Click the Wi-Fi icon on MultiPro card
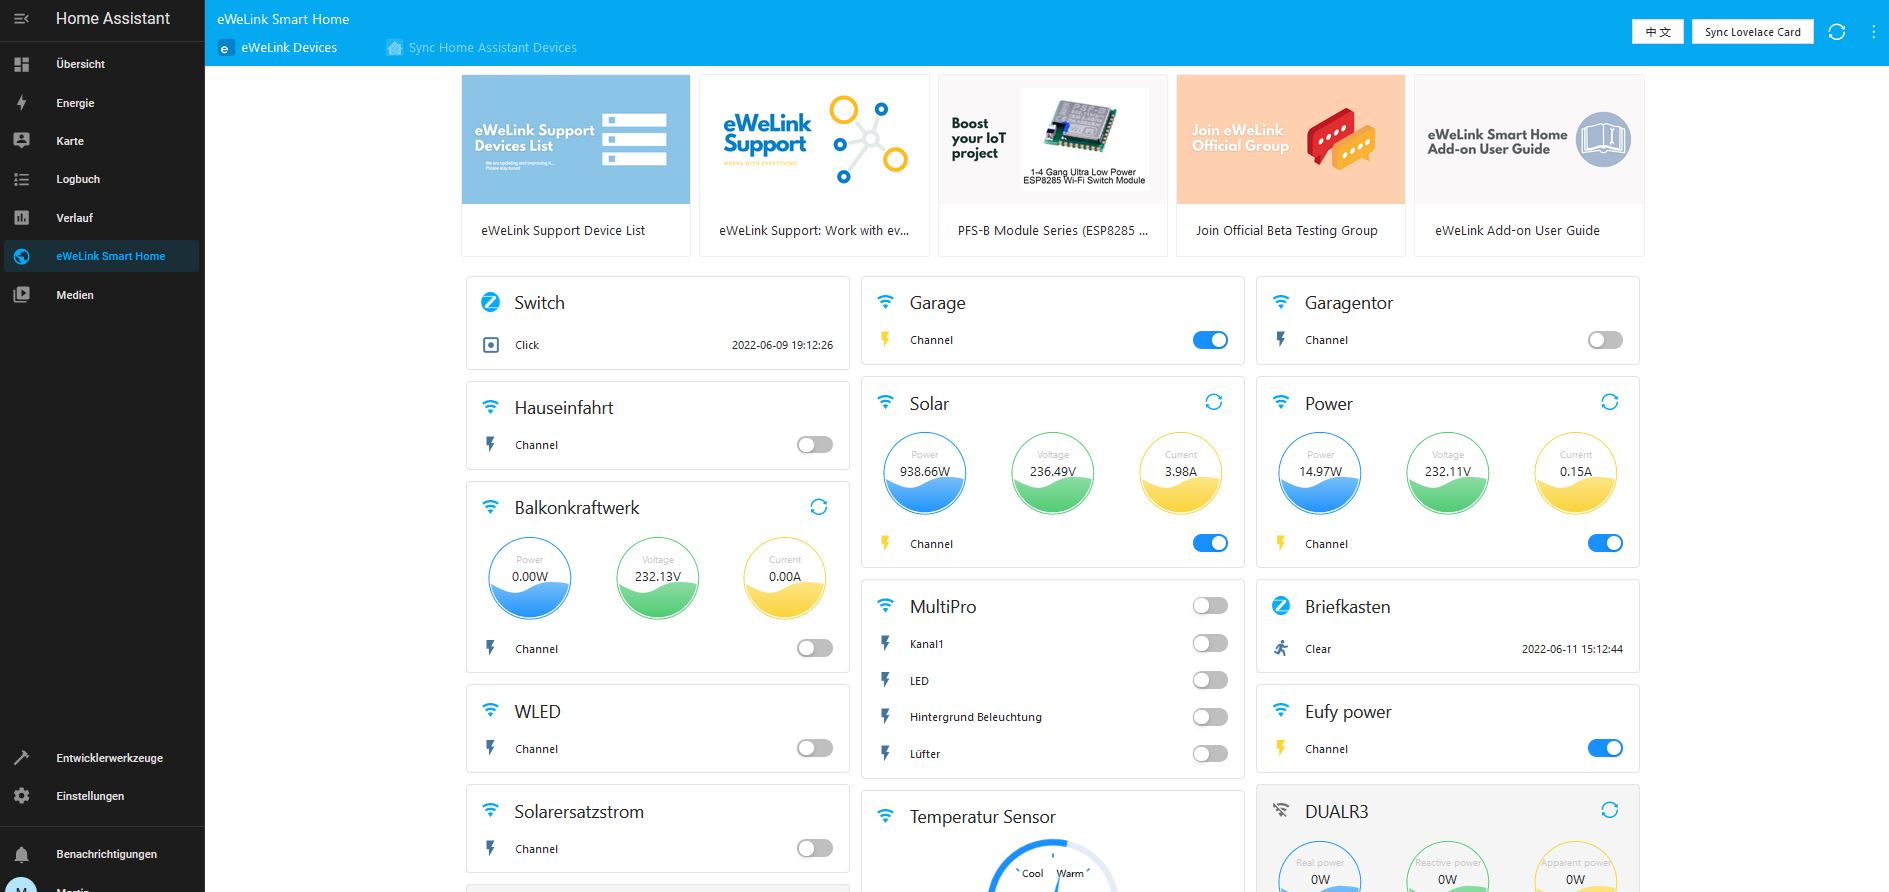The image size is (1889, 892). (x=885, y=605)
